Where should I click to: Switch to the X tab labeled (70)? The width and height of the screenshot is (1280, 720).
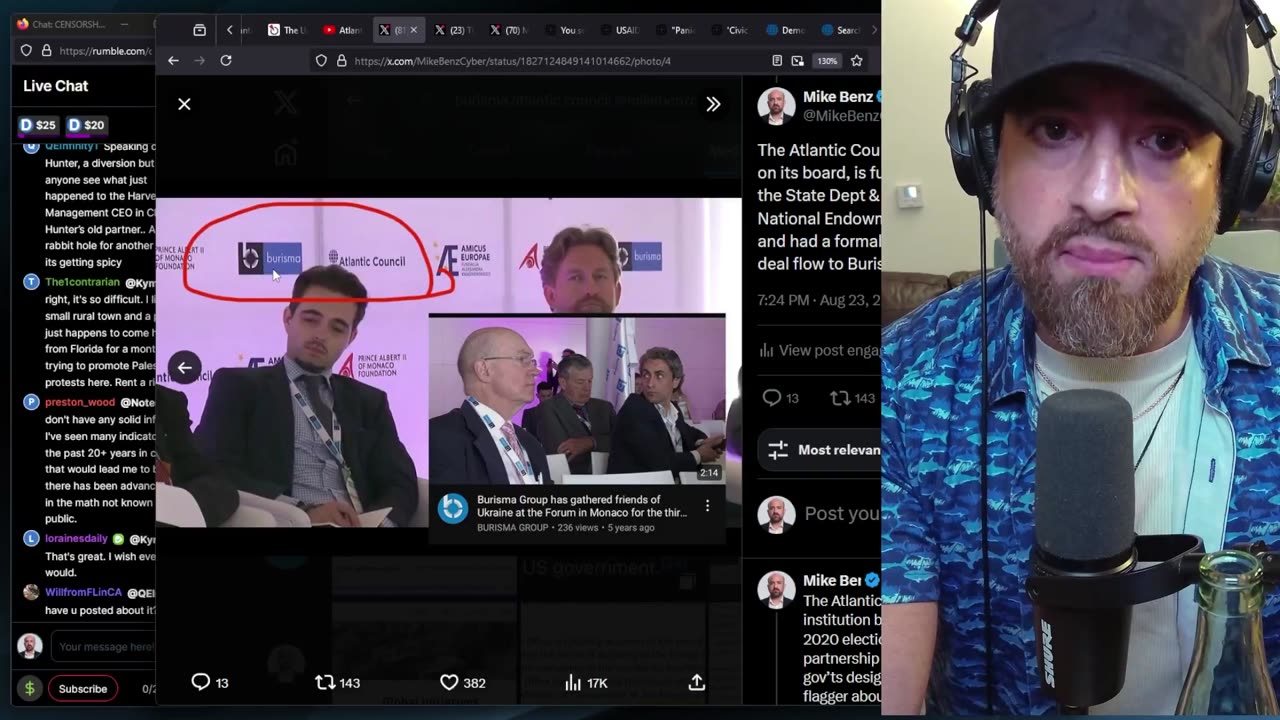509,30
